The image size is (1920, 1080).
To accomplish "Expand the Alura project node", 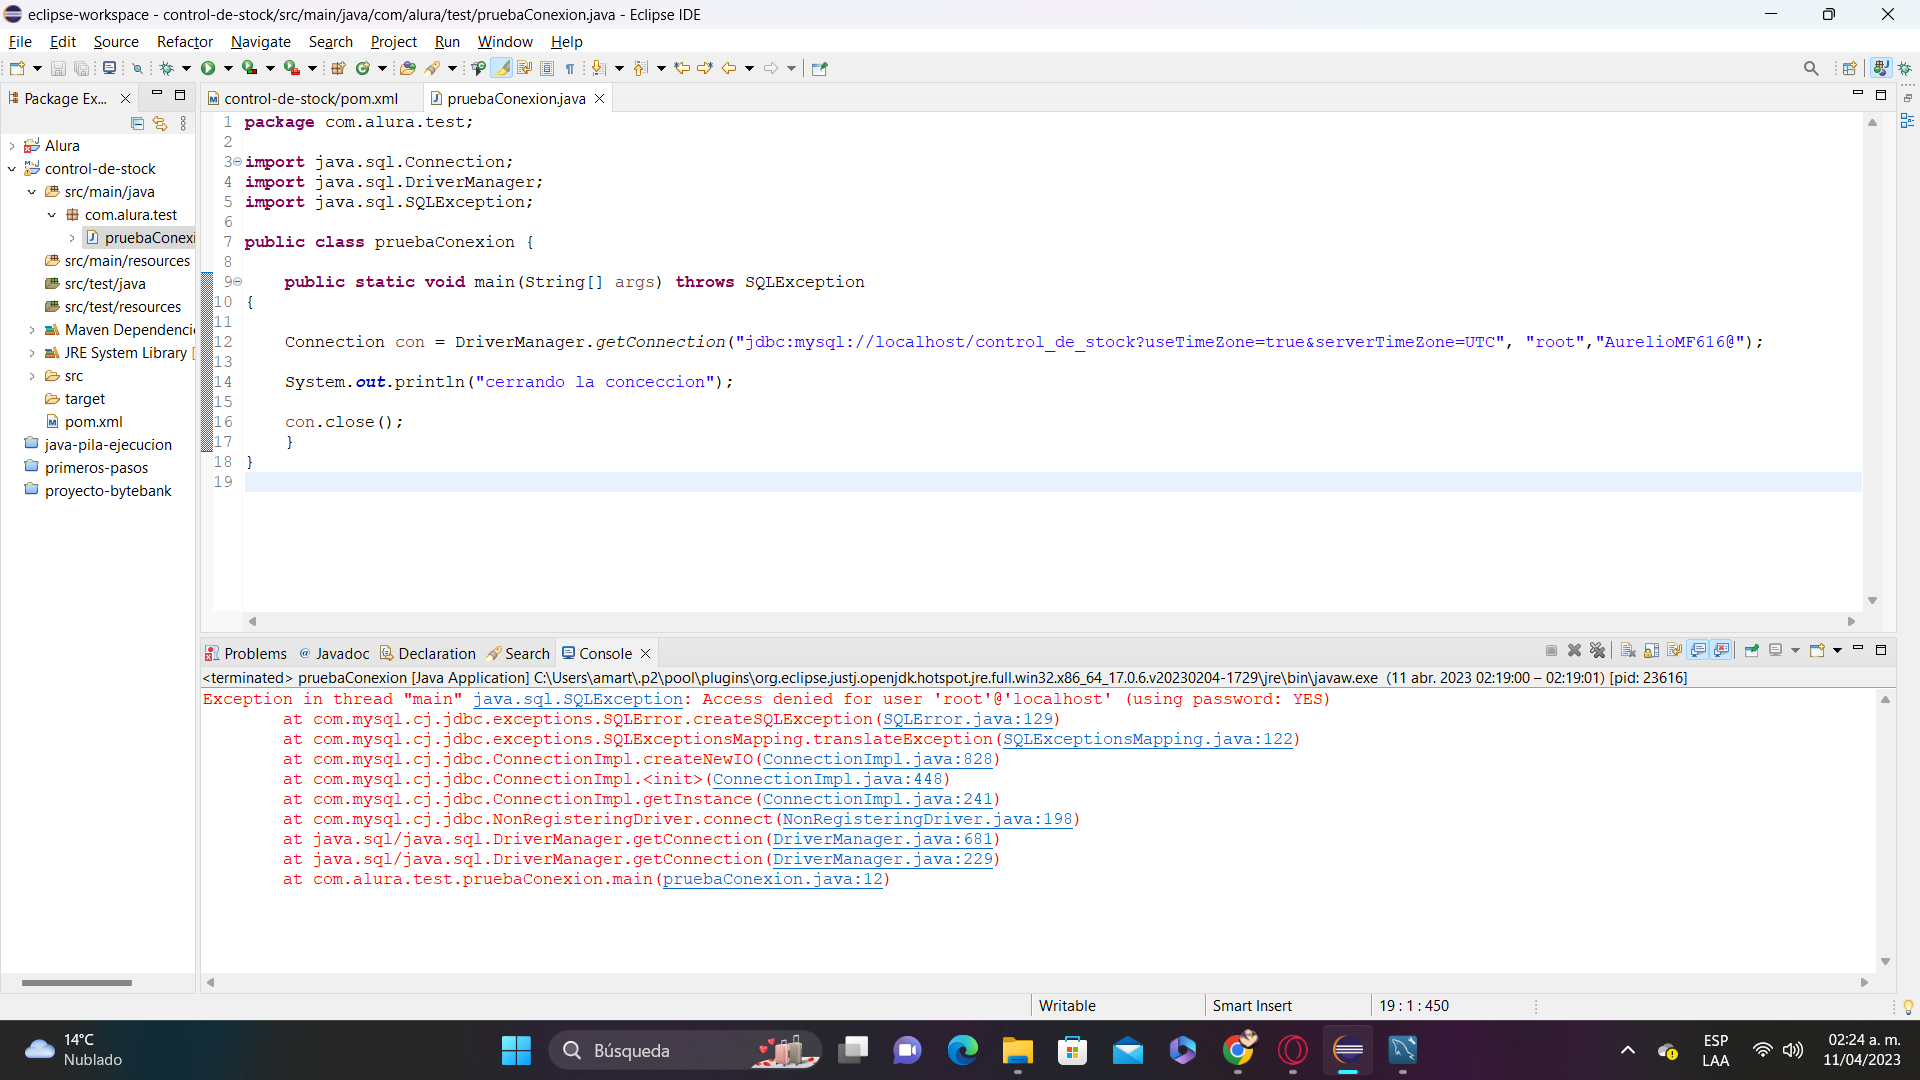I will [12, 146].
